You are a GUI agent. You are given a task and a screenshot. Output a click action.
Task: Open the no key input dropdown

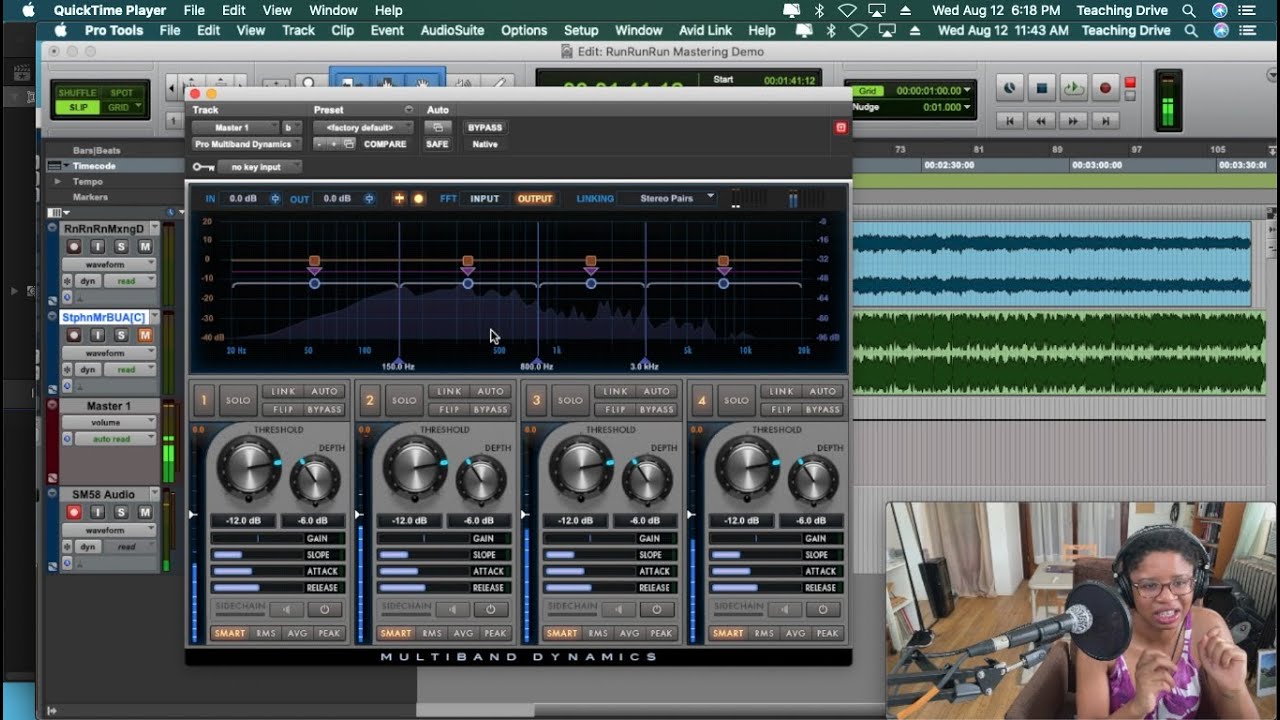[x=261, y=167]
